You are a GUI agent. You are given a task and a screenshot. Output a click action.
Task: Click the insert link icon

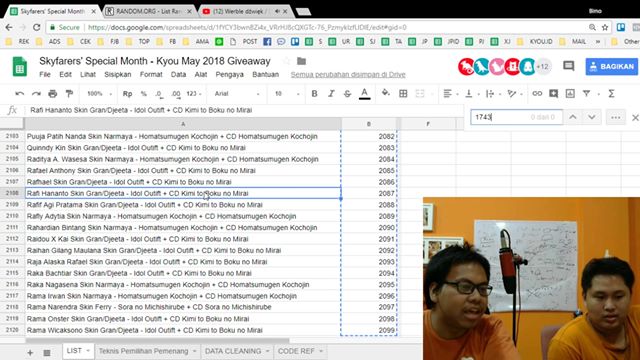[x=537, y=94]
